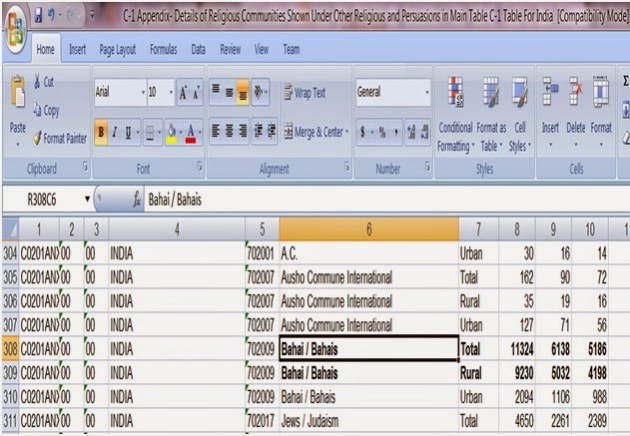Toggle Italic formatting
The image size is (630, 436).
click(116, 130)
